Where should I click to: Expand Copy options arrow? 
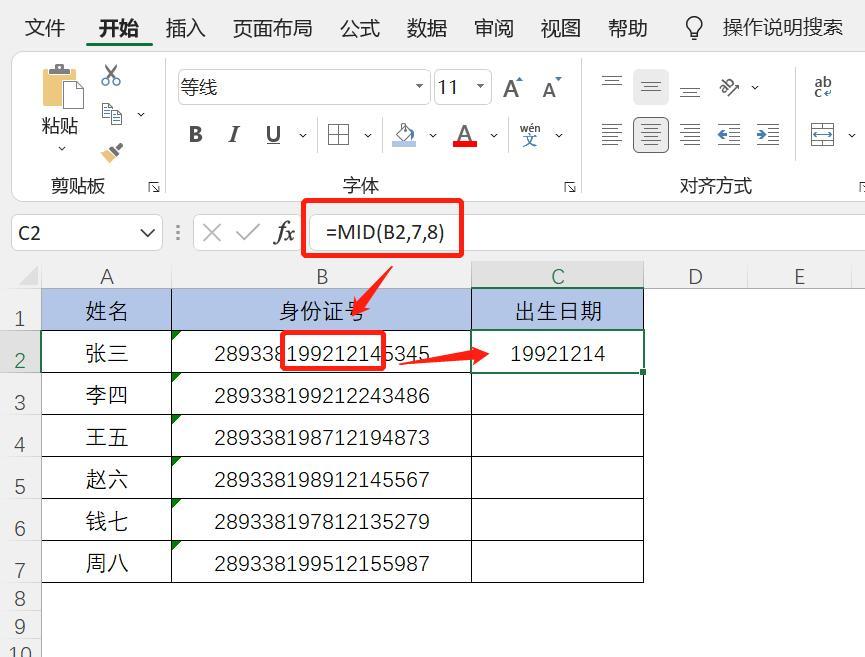coord(141,115)
